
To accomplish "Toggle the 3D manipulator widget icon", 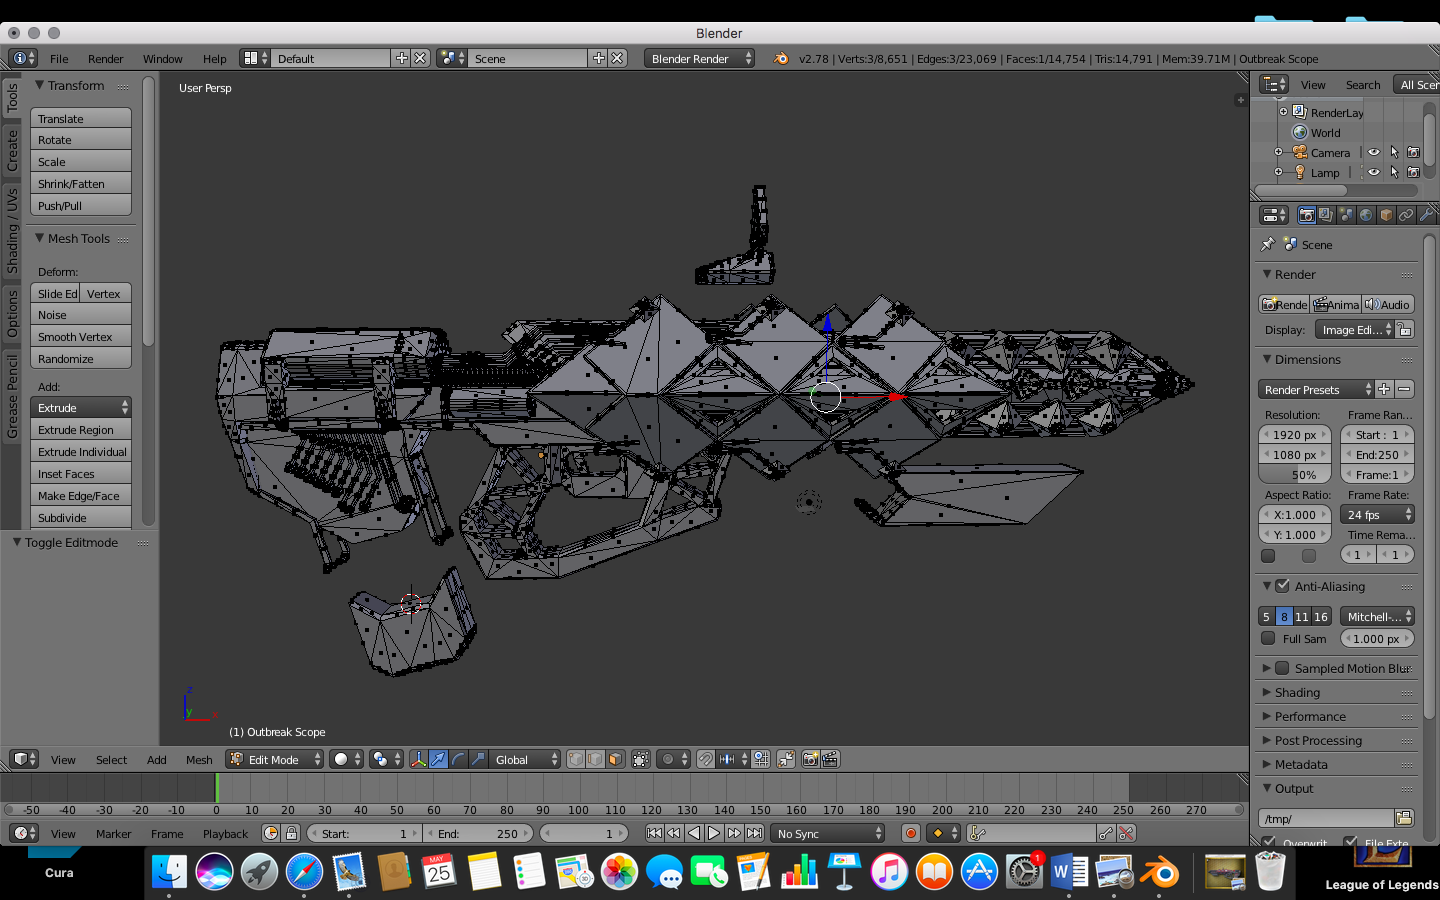I will click(419, 760).
